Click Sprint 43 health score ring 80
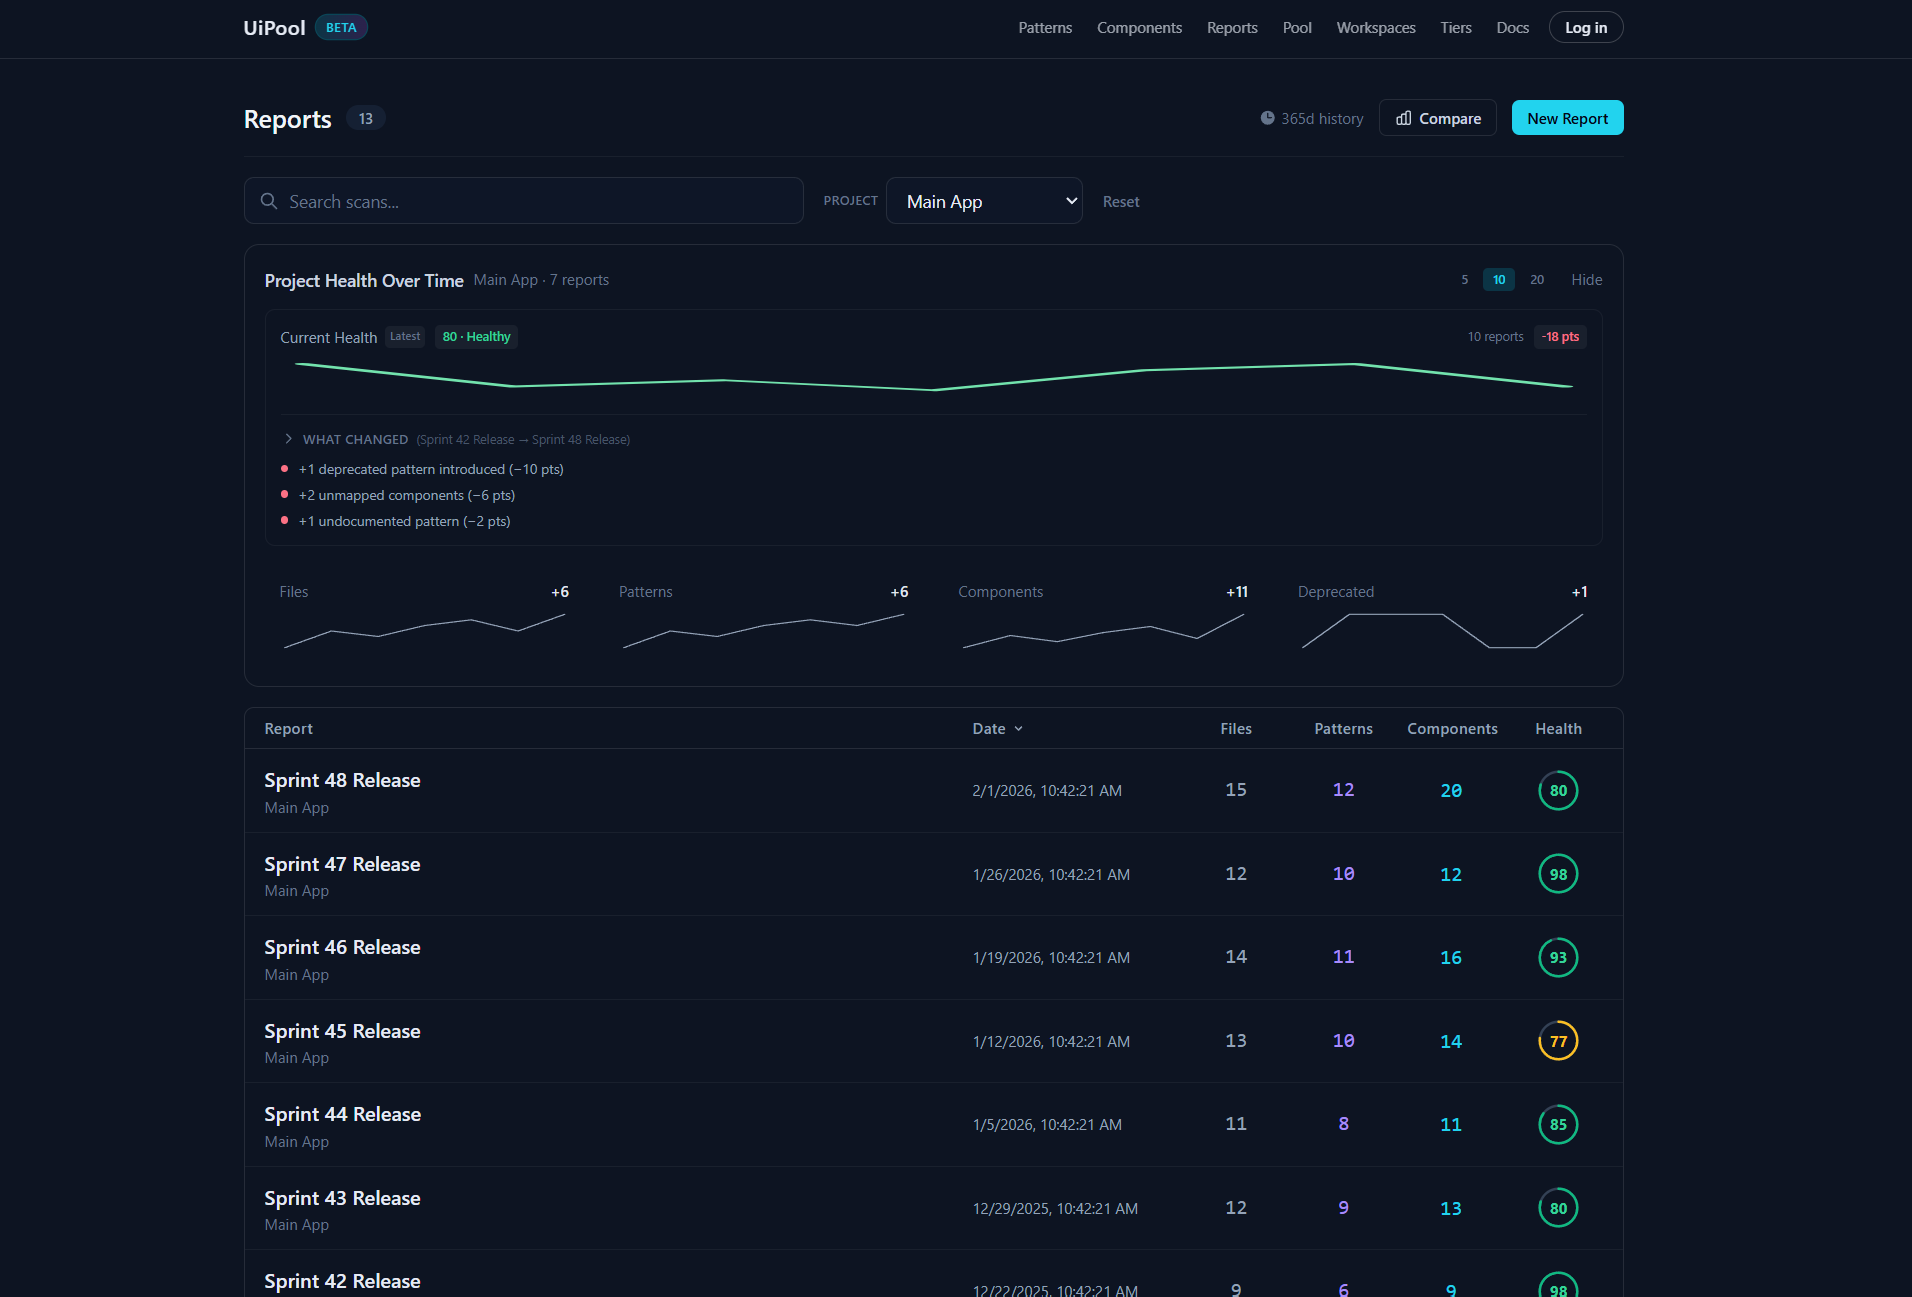Screen dimensions: 1912x1297 pyautogui.click(x=1558, y=1208)
